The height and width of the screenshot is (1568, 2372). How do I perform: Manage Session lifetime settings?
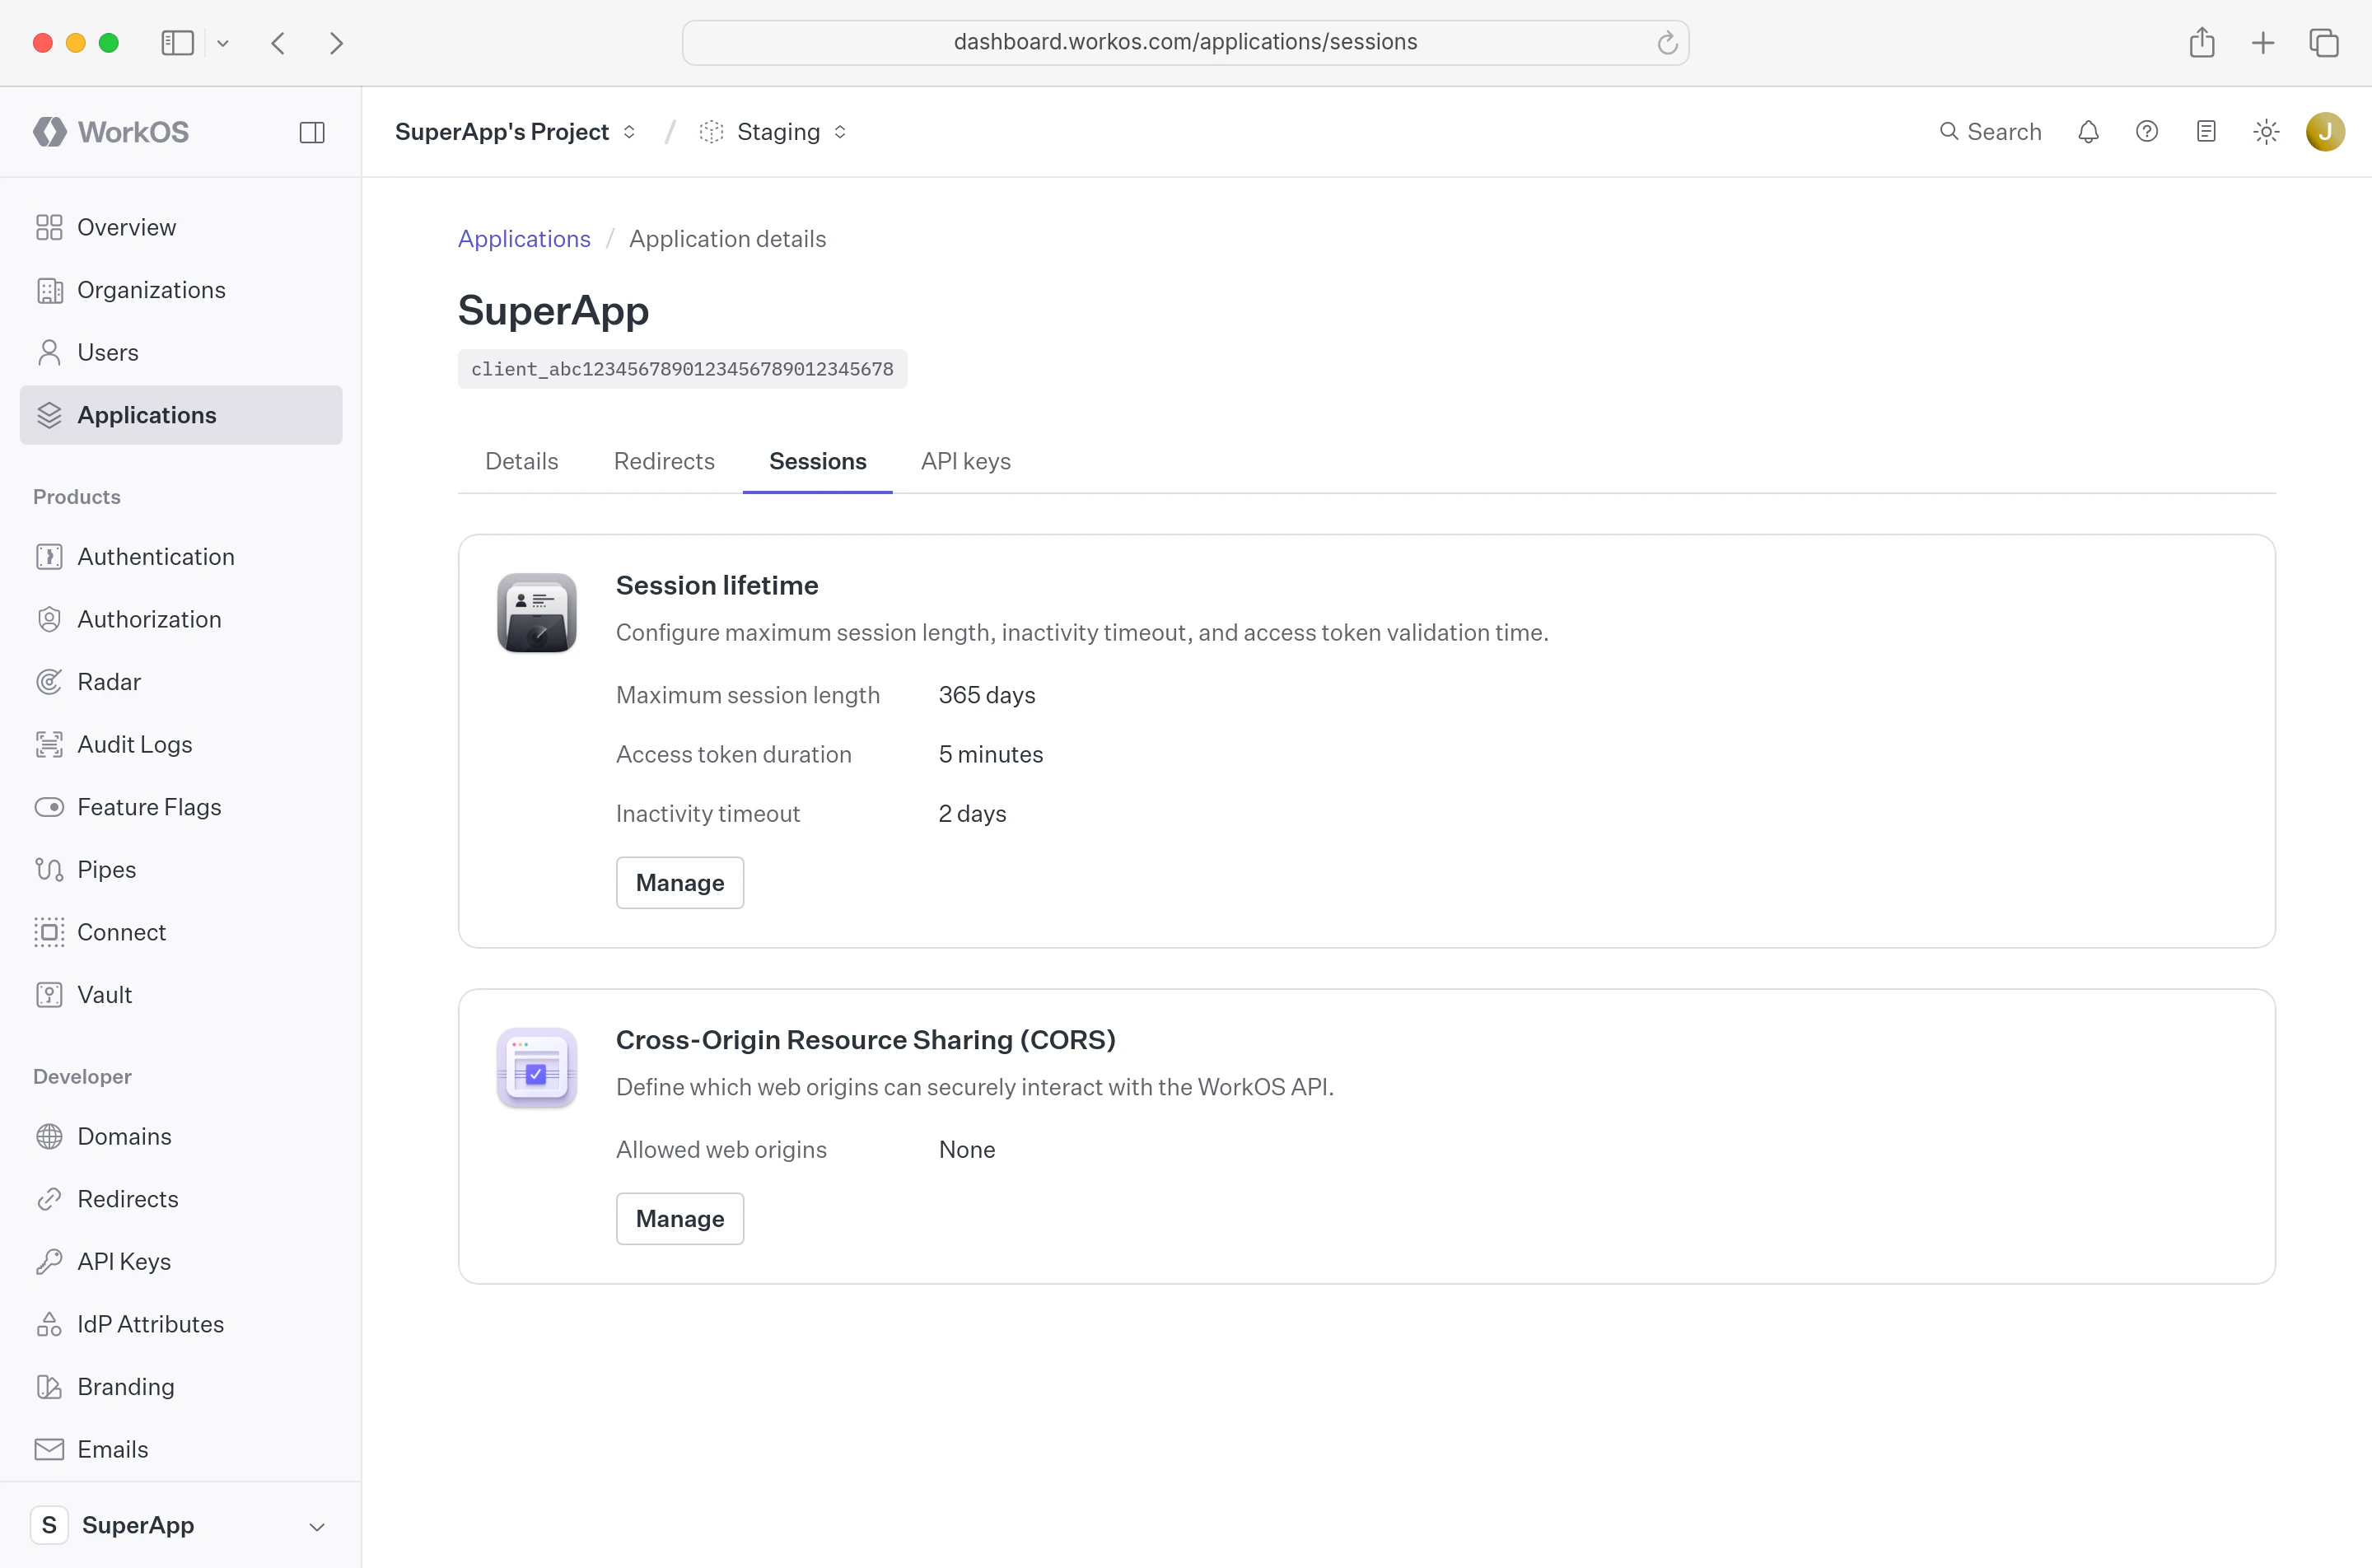tap(680, 883)
